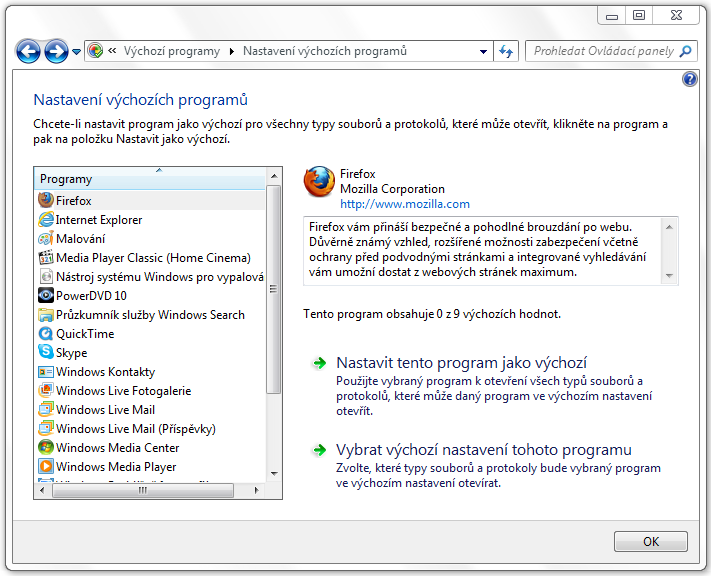Select Windows Kontakty in the list
Viewport: 711px width, 576px height.
coord(150,372)
